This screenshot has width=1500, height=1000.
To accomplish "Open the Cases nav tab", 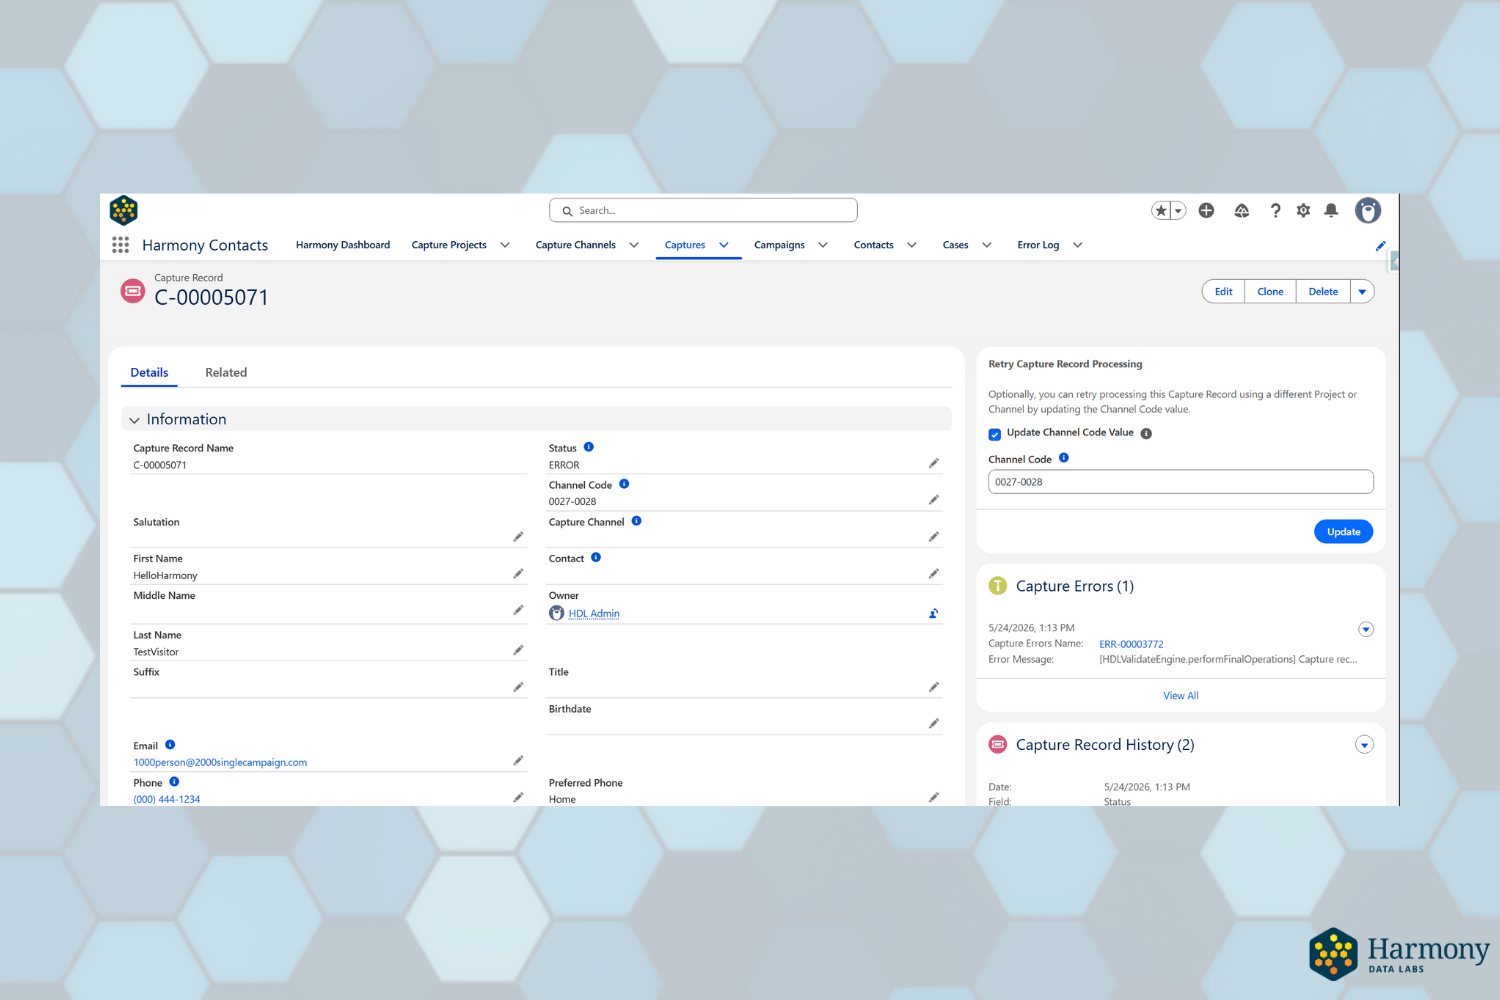I will [955, 245].
